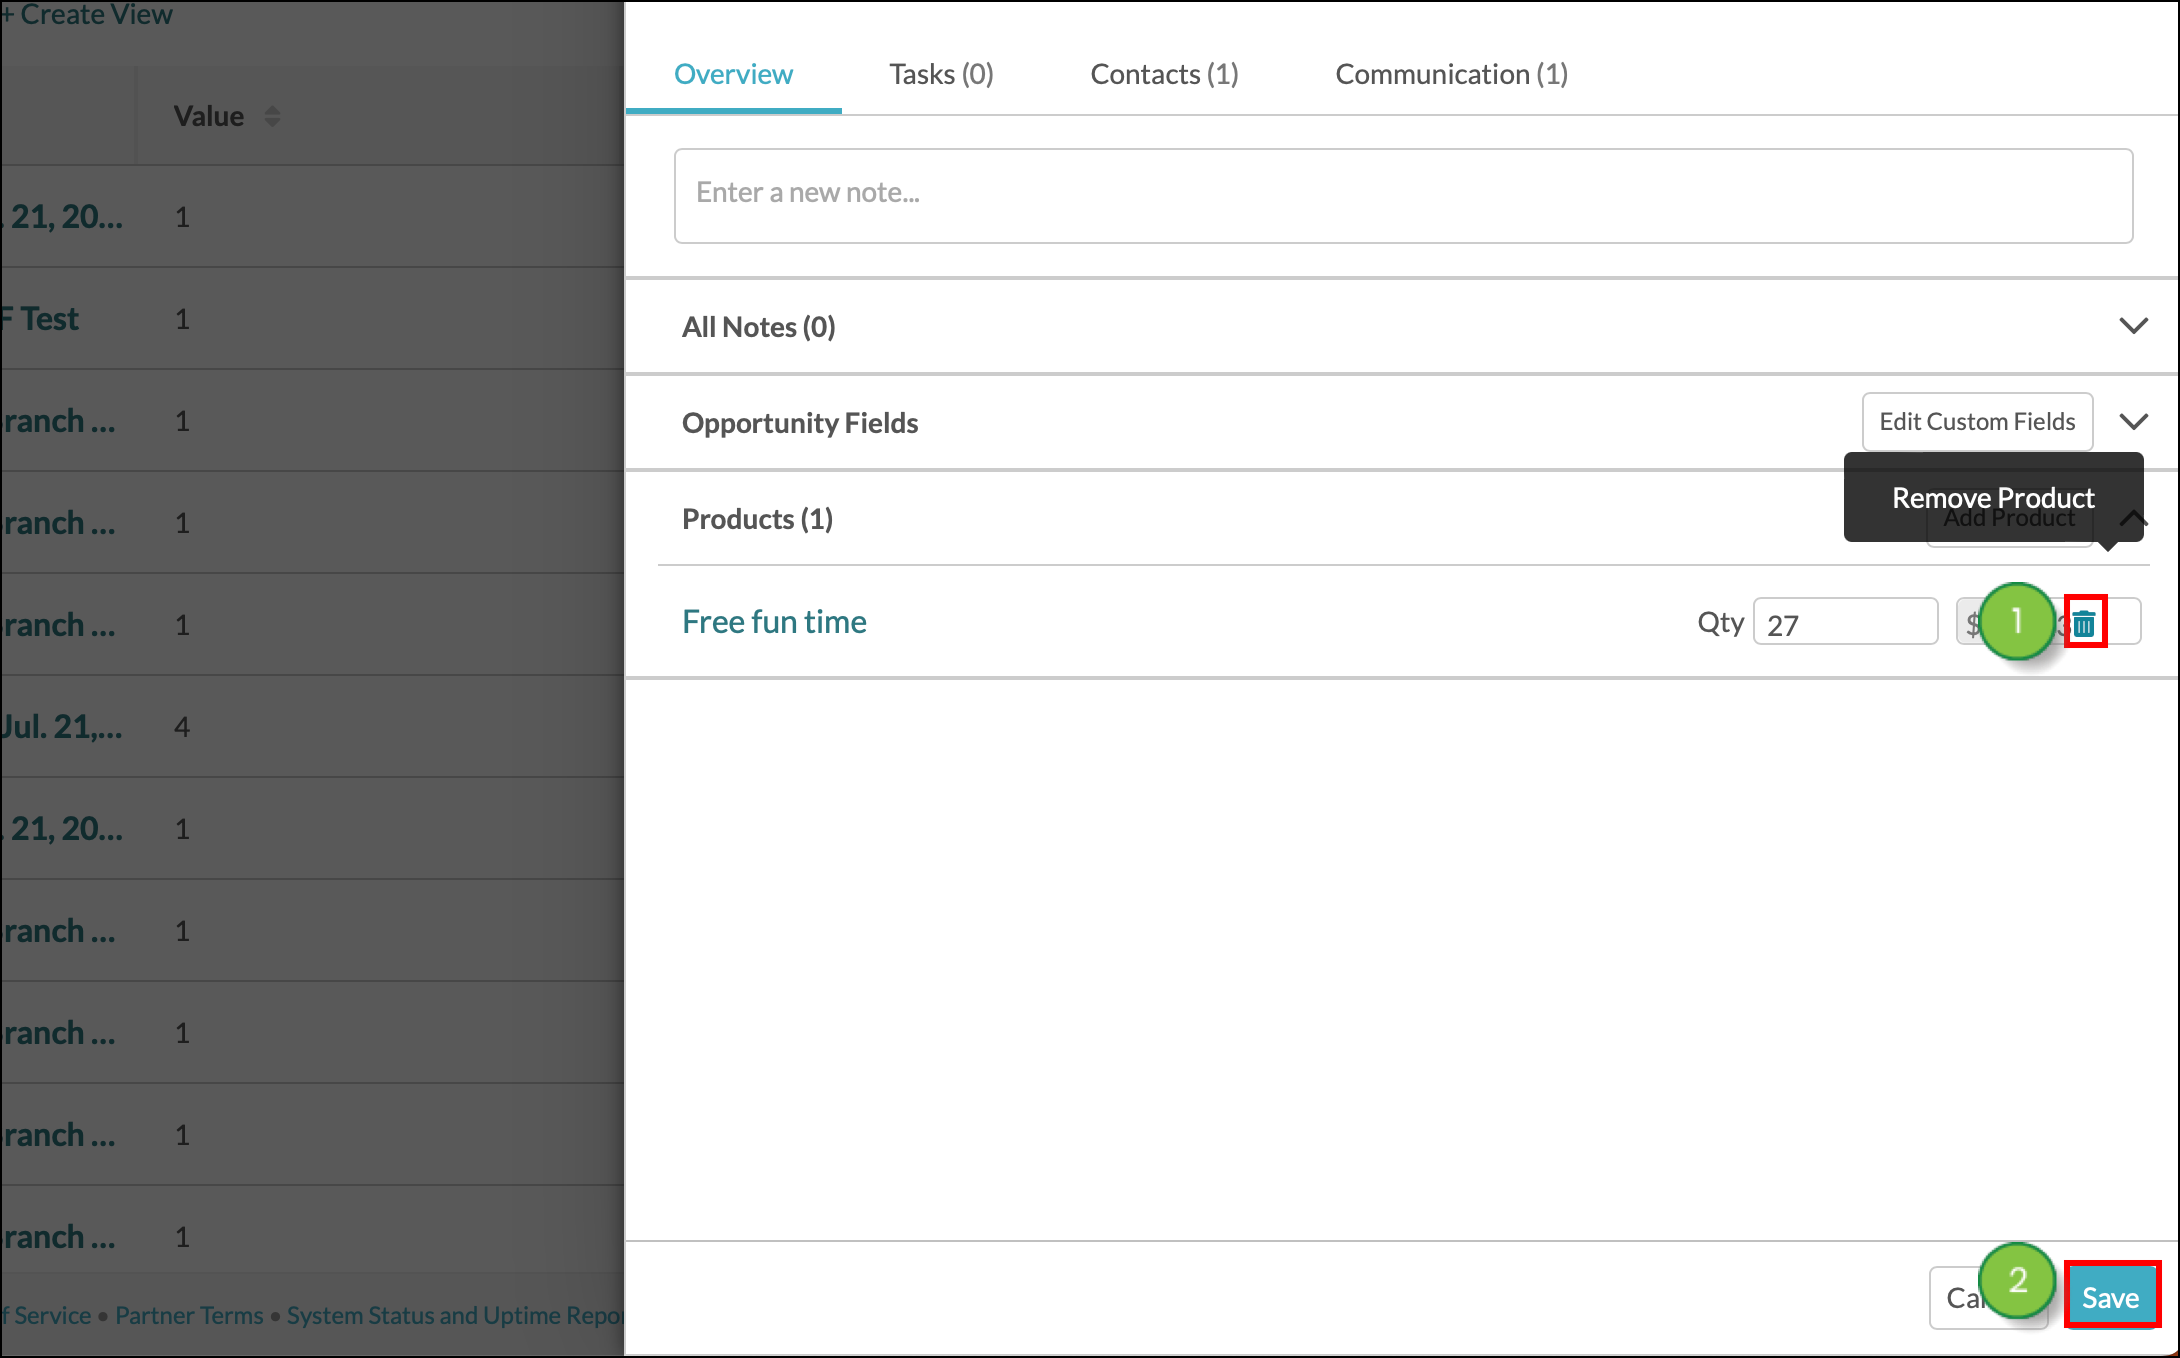2180x1358 pixels.
Task: Open the F Test row link
Action: (x=39, y=319)
